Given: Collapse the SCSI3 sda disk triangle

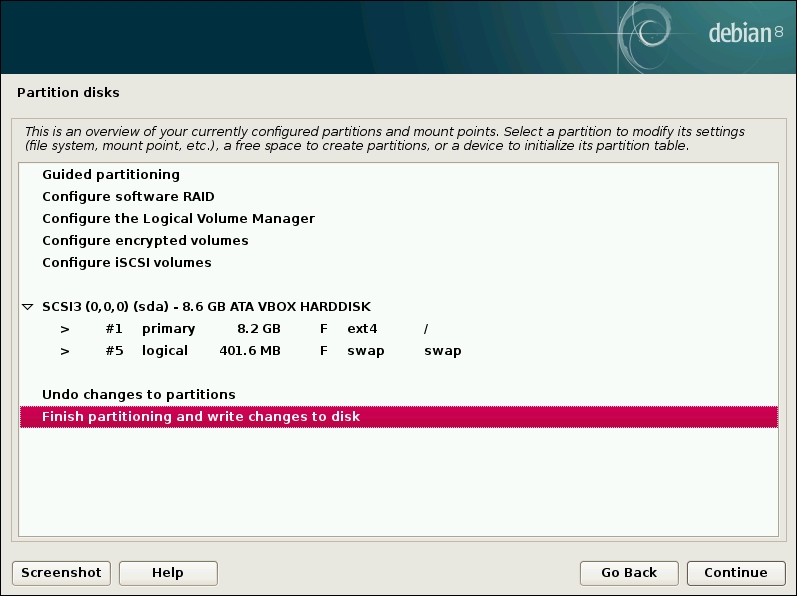Looking at the screenshot, I should (x=28, y=307).
